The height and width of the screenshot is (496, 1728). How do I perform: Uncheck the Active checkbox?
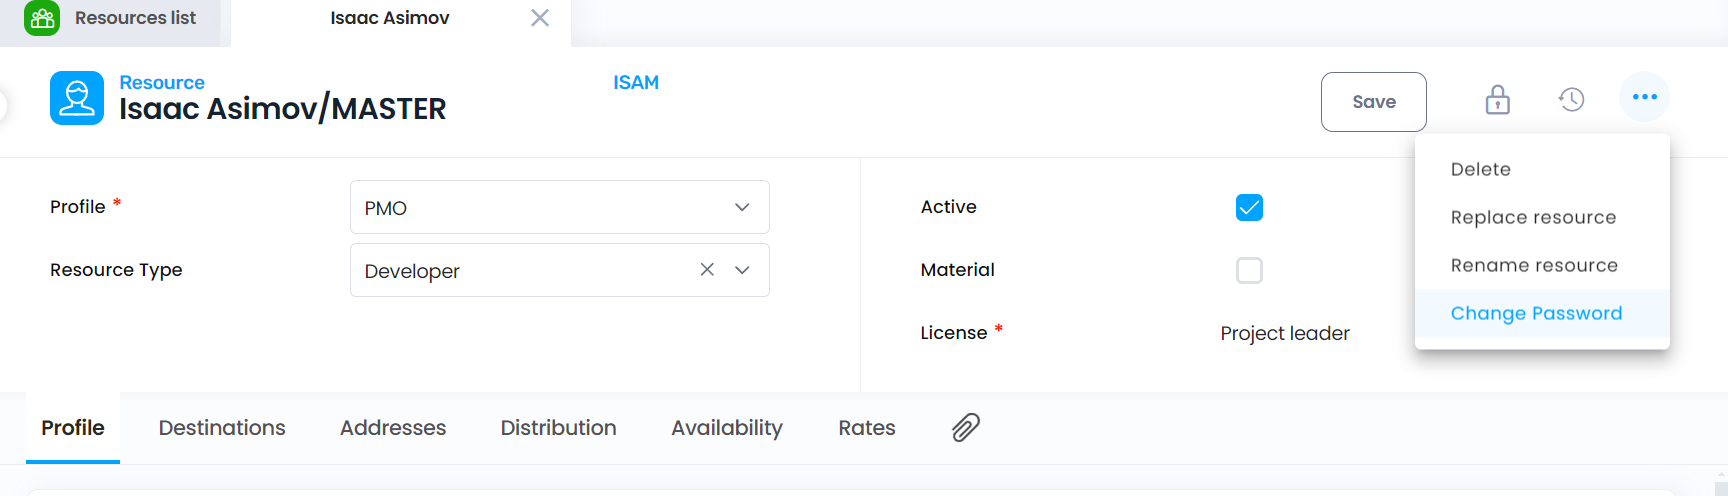pyautogui.click(x=1249, y=207)
